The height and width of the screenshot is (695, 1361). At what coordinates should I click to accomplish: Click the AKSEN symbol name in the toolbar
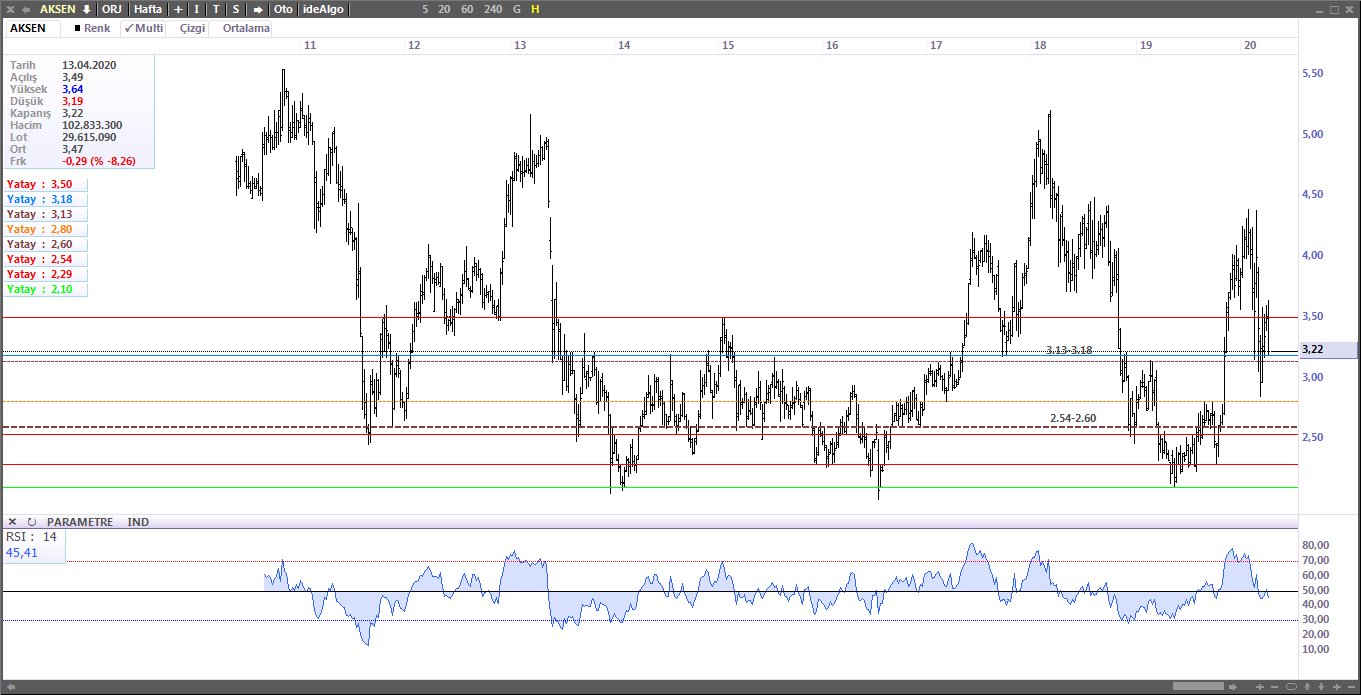(x=58, y=9)
